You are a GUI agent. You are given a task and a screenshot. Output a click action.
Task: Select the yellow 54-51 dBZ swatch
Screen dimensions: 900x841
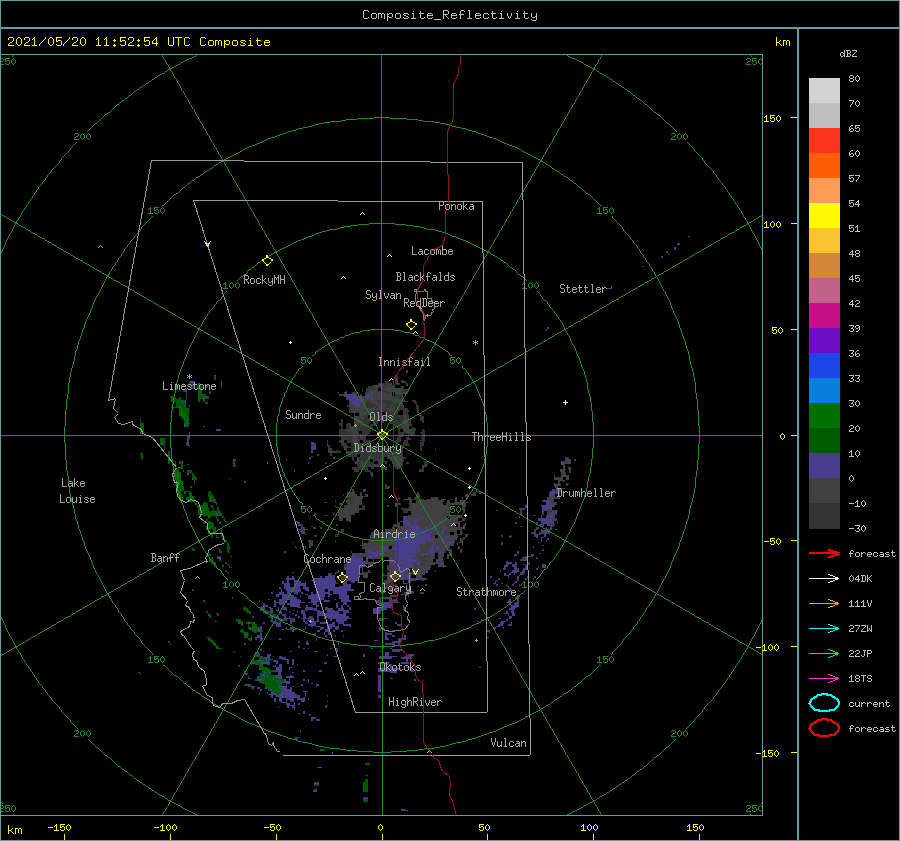click(824, 215)
